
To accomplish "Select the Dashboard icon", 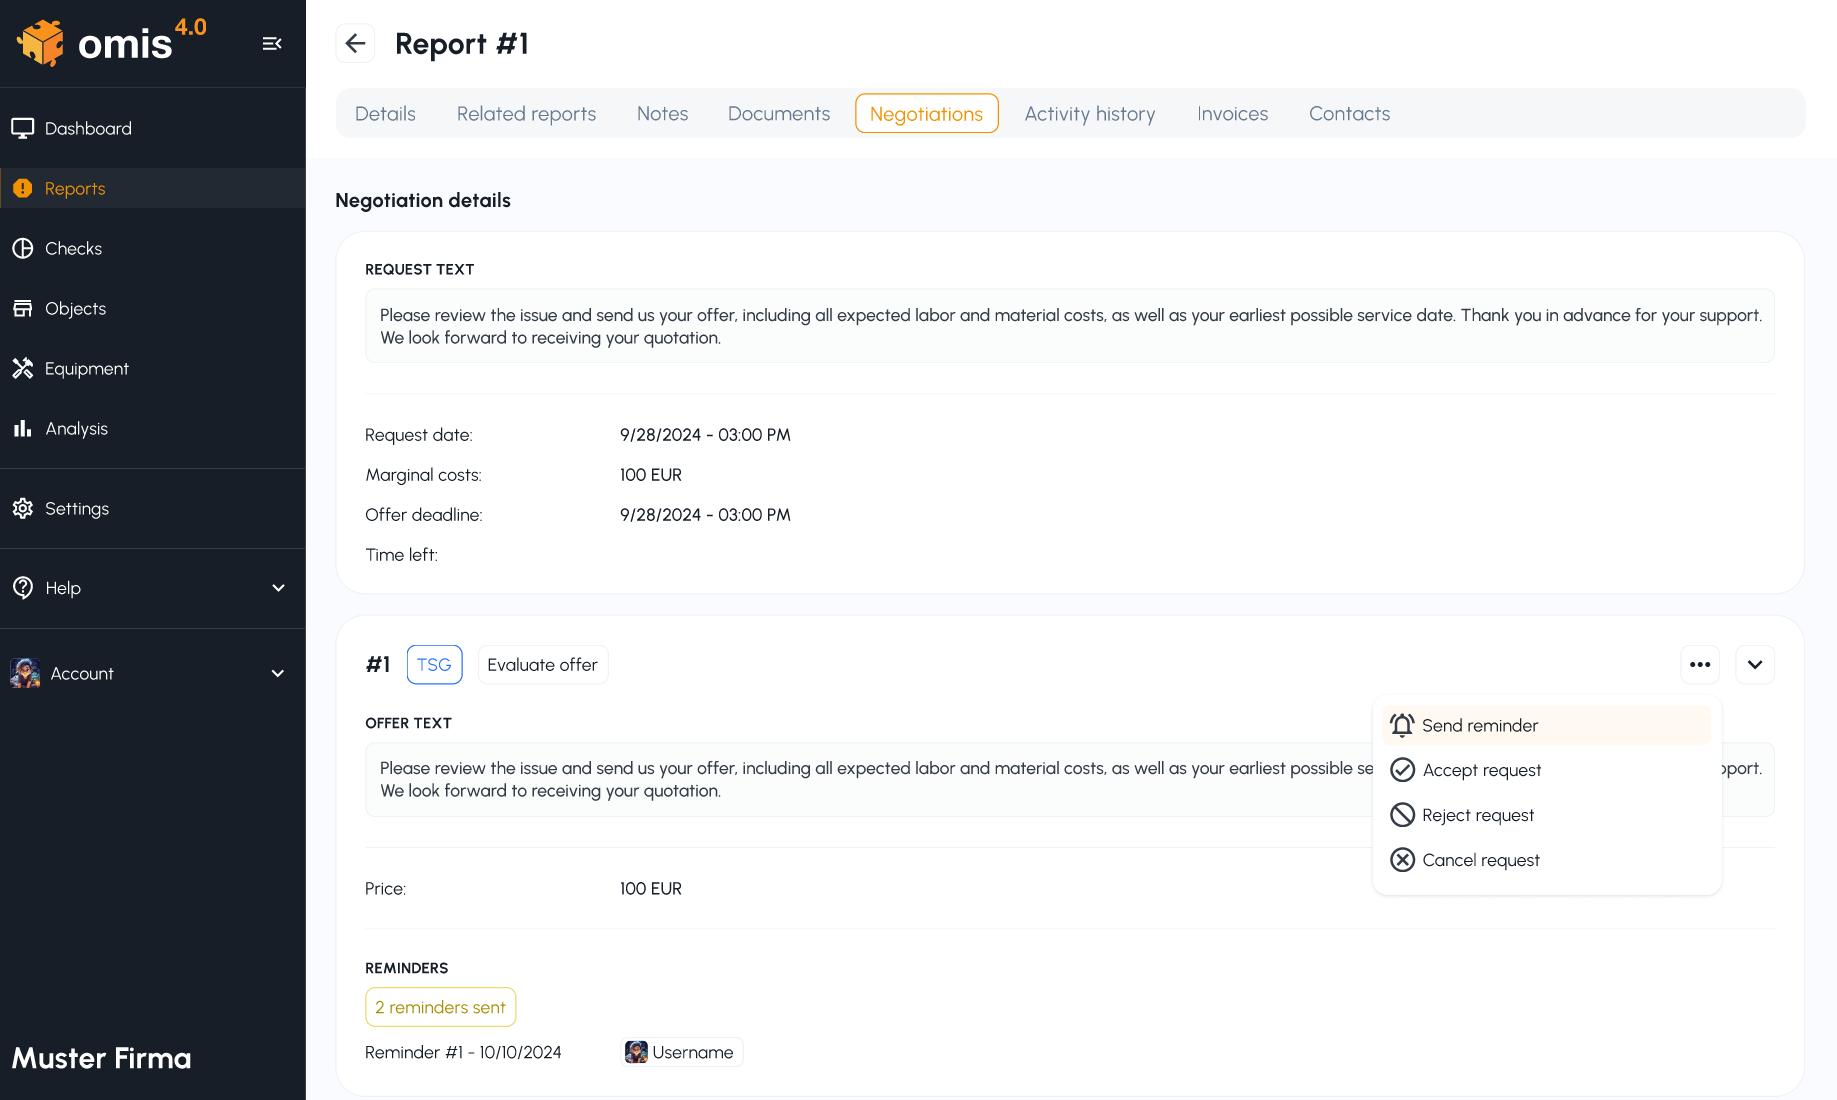I will pos(24,128).
